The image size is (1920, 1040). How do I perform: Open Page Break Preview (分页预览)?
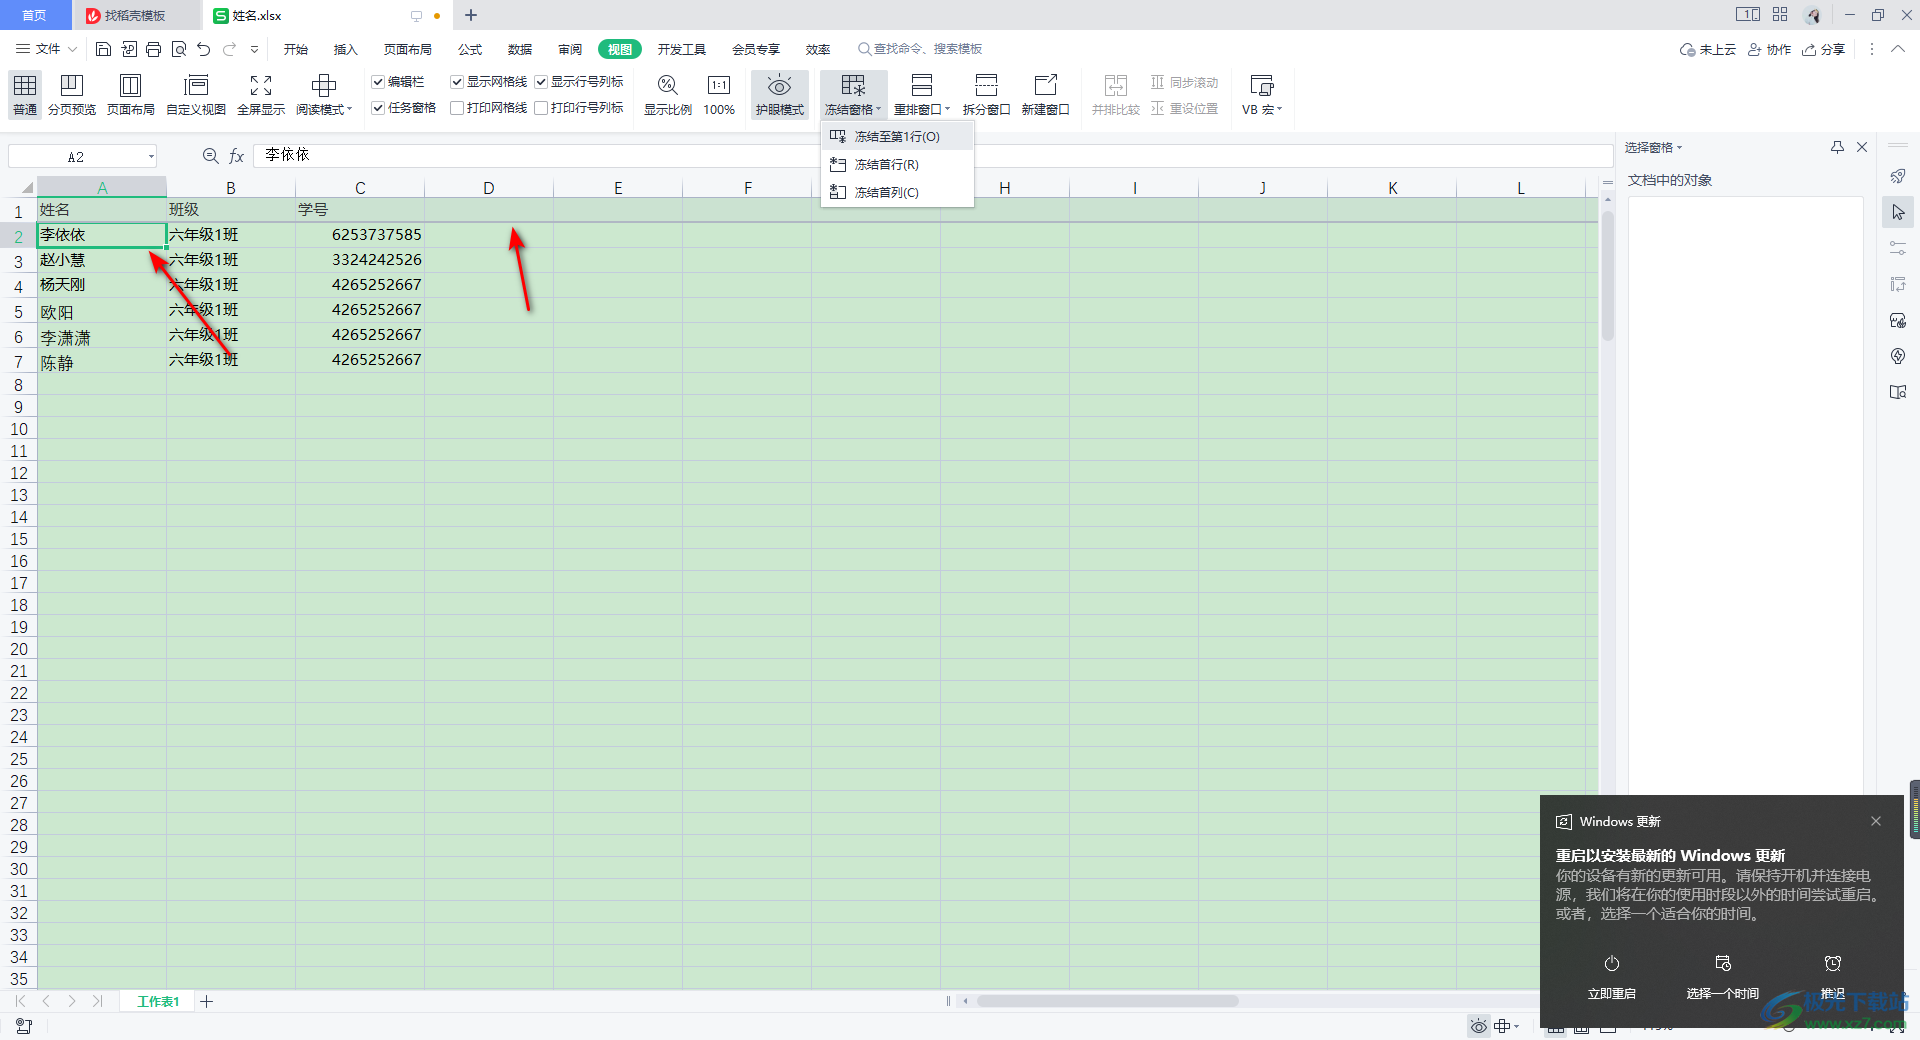click(x=72, y=95)
